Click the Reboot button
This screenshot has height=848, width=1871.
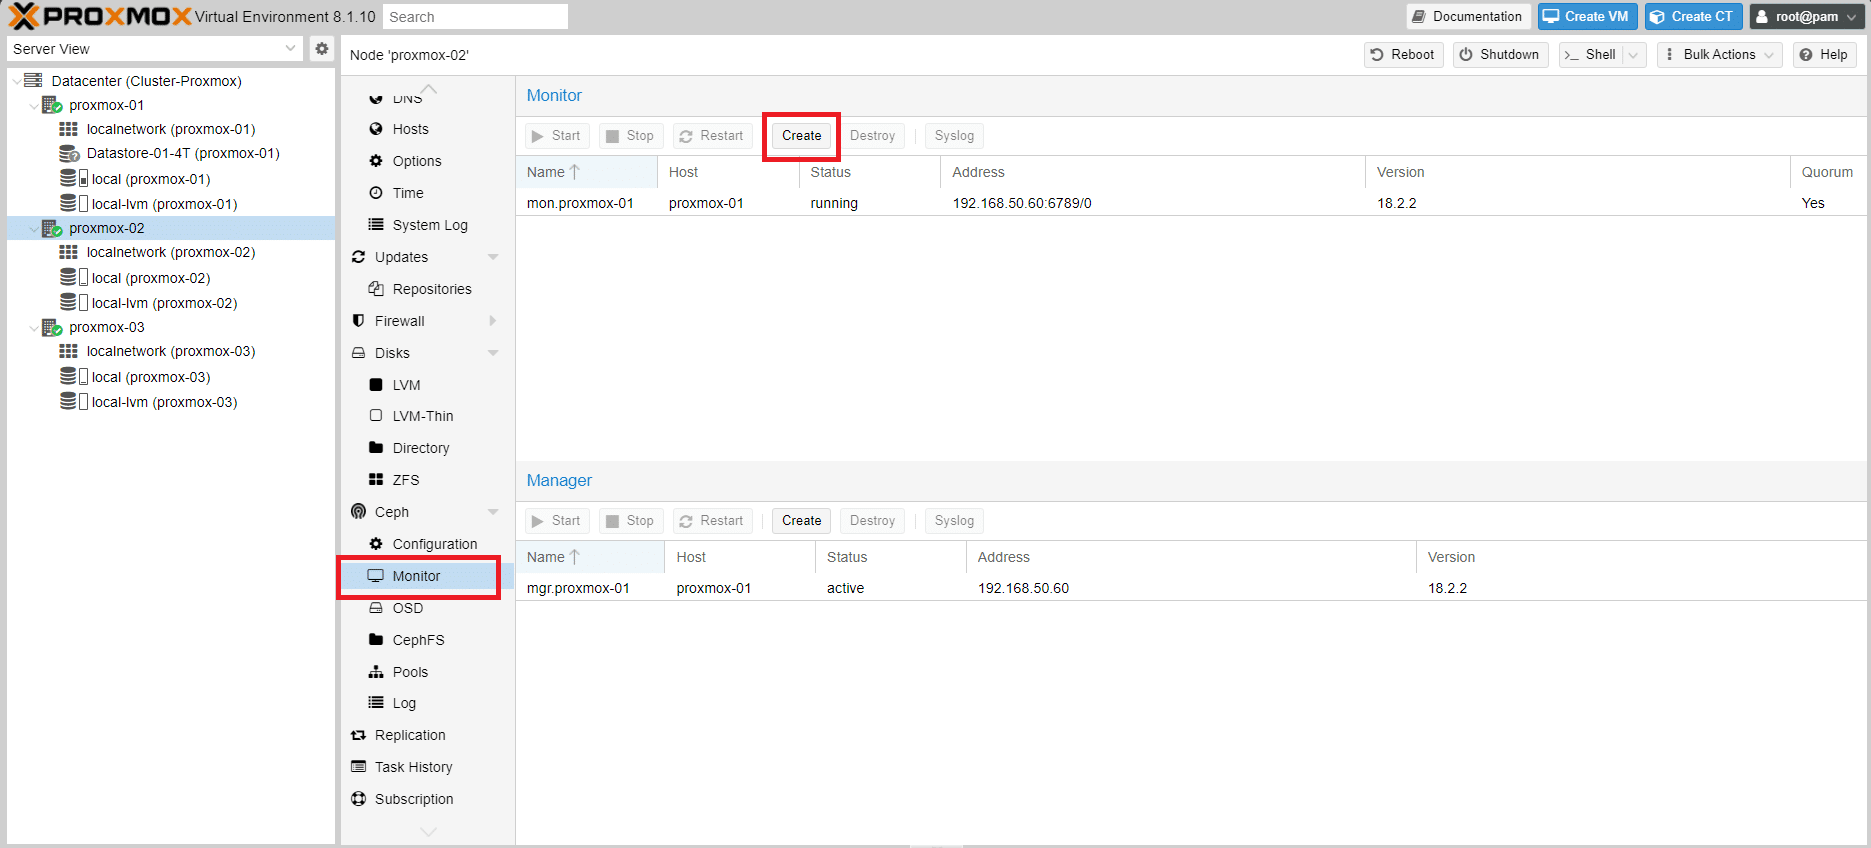click(x=1403, y=55)
